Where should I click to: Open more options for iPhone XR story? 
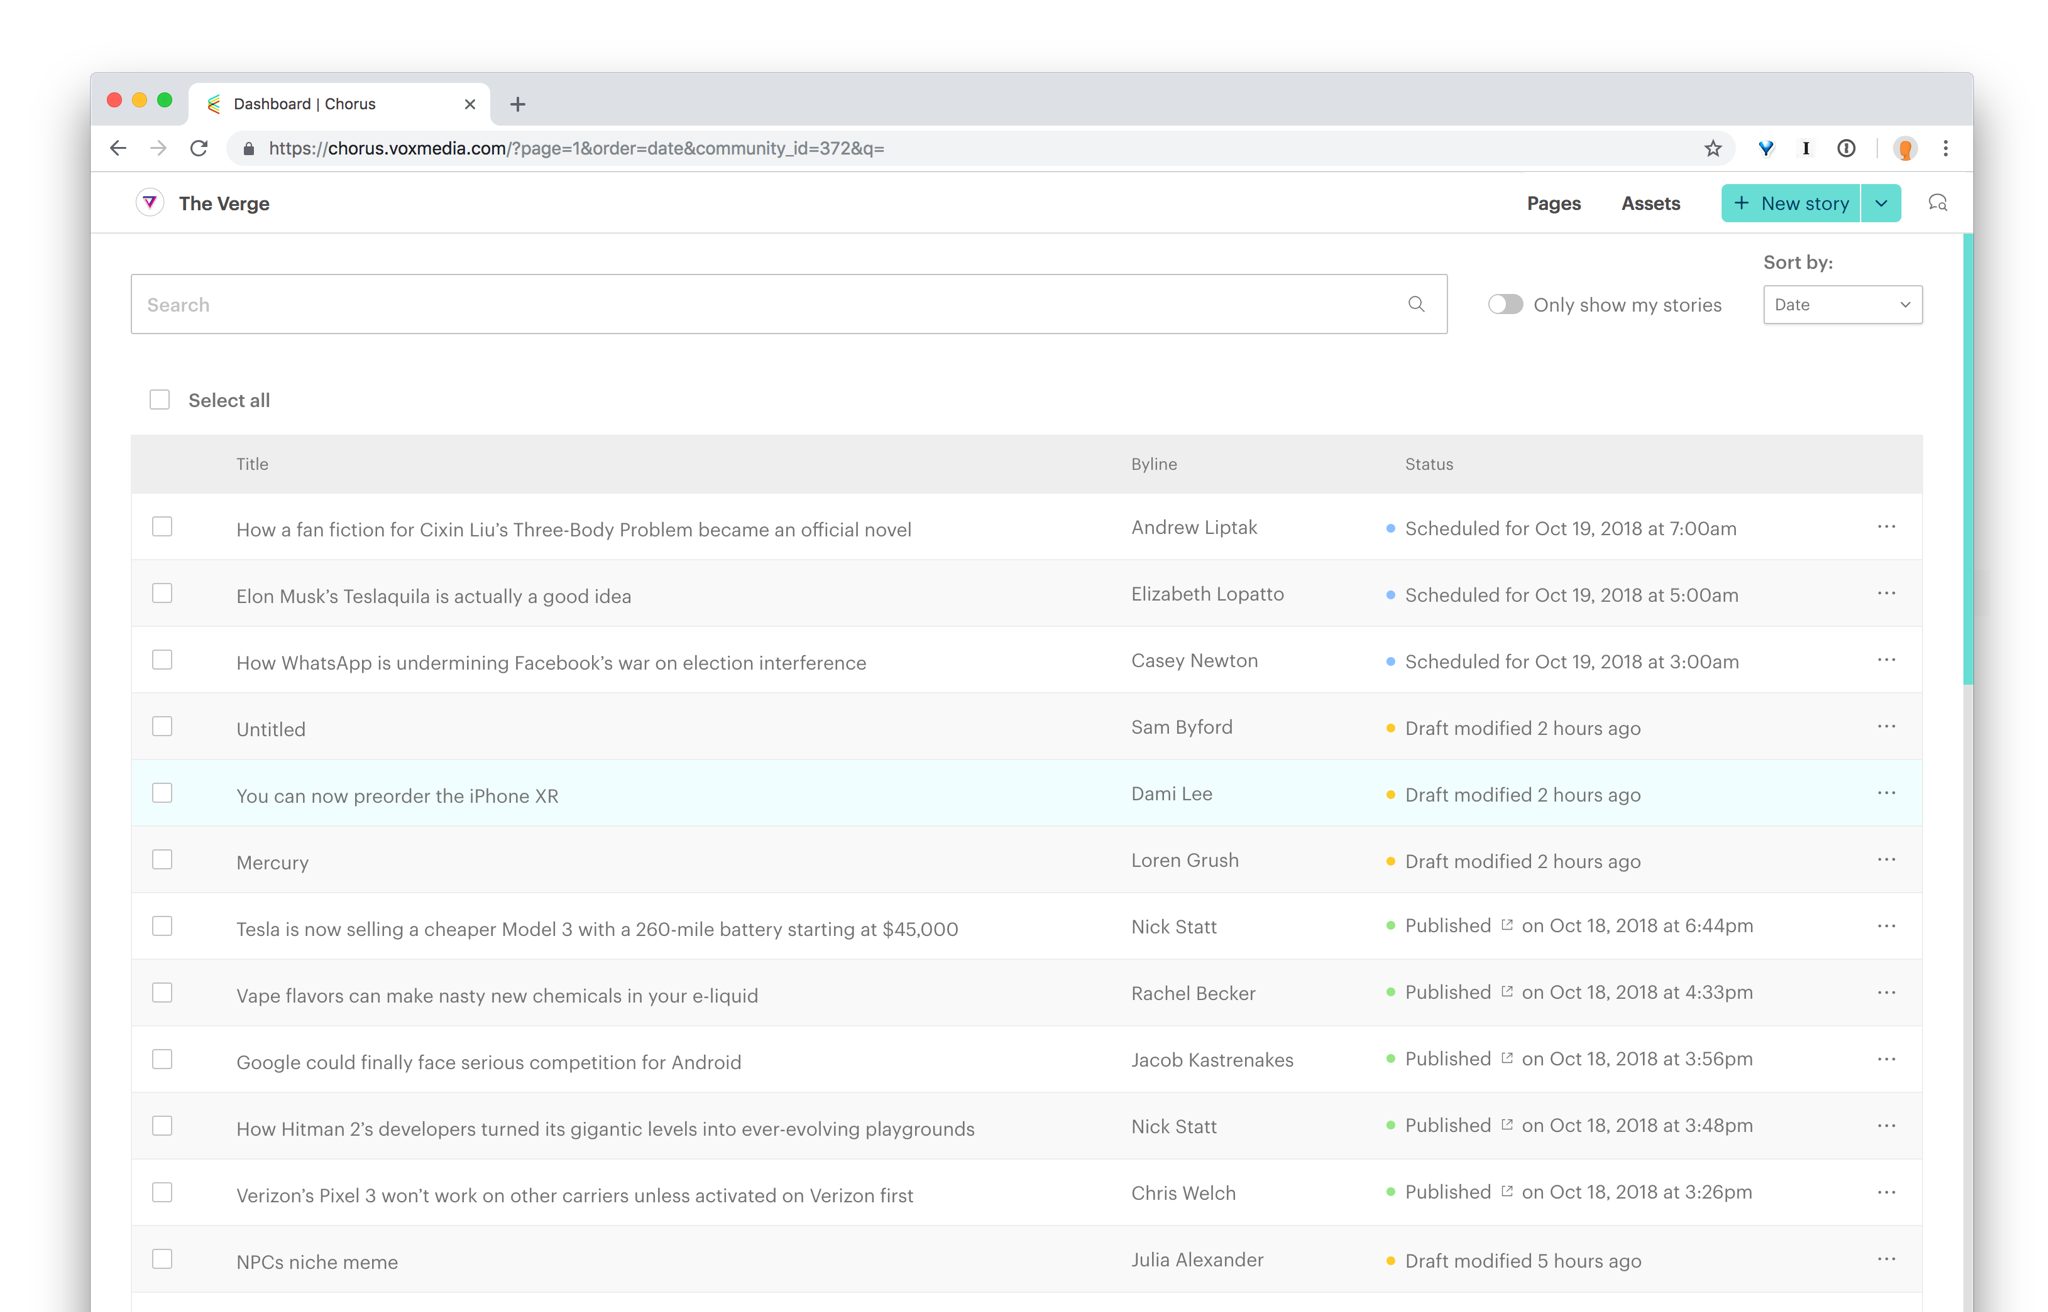coord(1886,793)
